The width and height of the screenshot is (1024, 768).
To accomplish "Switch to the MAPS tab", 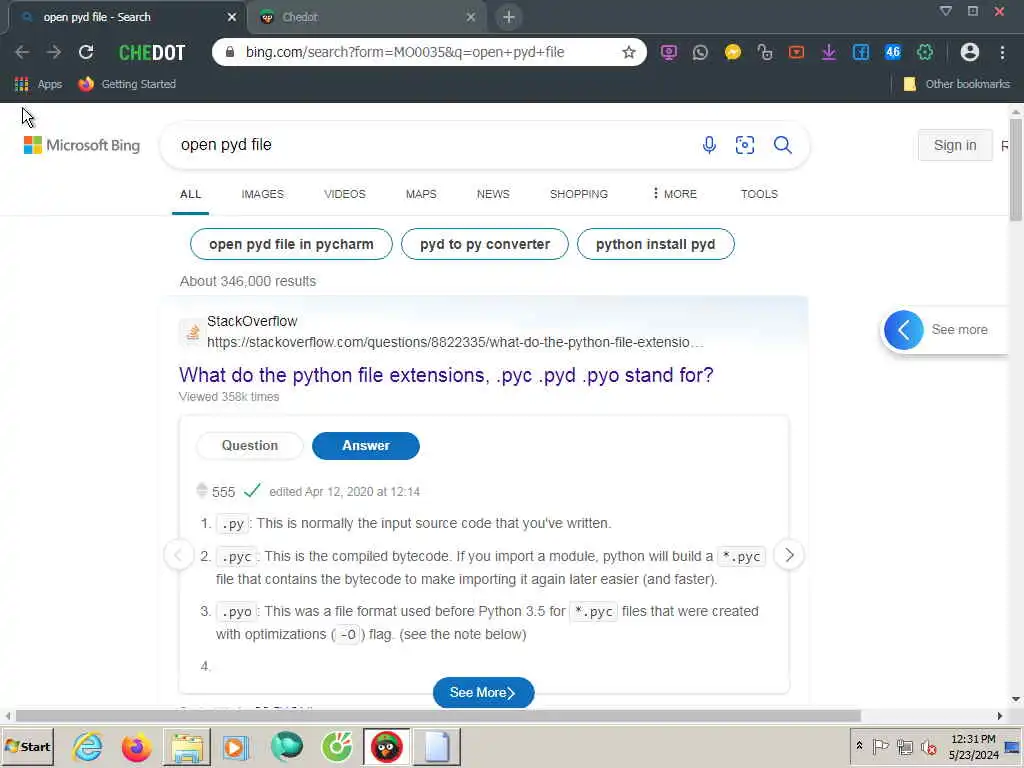I will point(421,194).
